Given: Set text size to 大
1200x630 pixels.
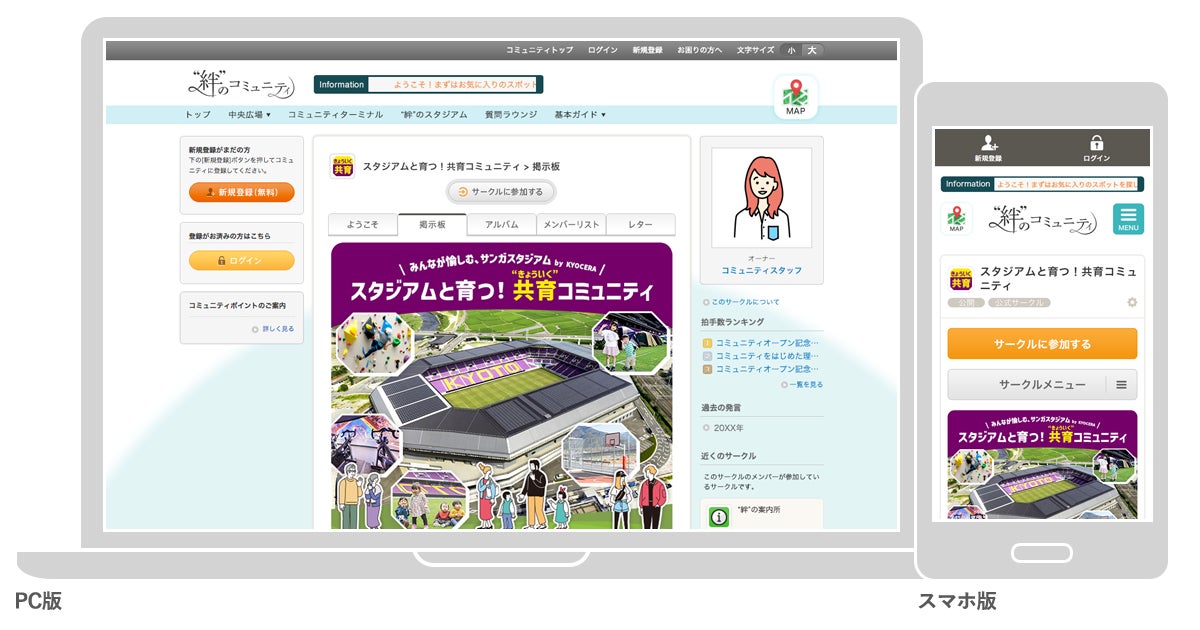Looking at the screenshot, I should coord(812,50).
